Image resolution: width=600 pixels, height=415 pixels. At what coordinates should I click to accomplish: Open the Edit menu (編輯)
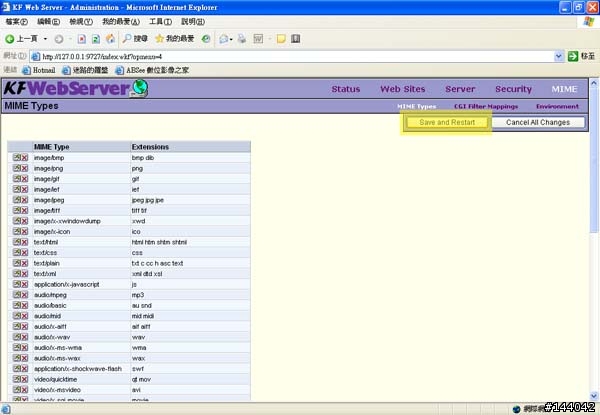coord(49,22)
